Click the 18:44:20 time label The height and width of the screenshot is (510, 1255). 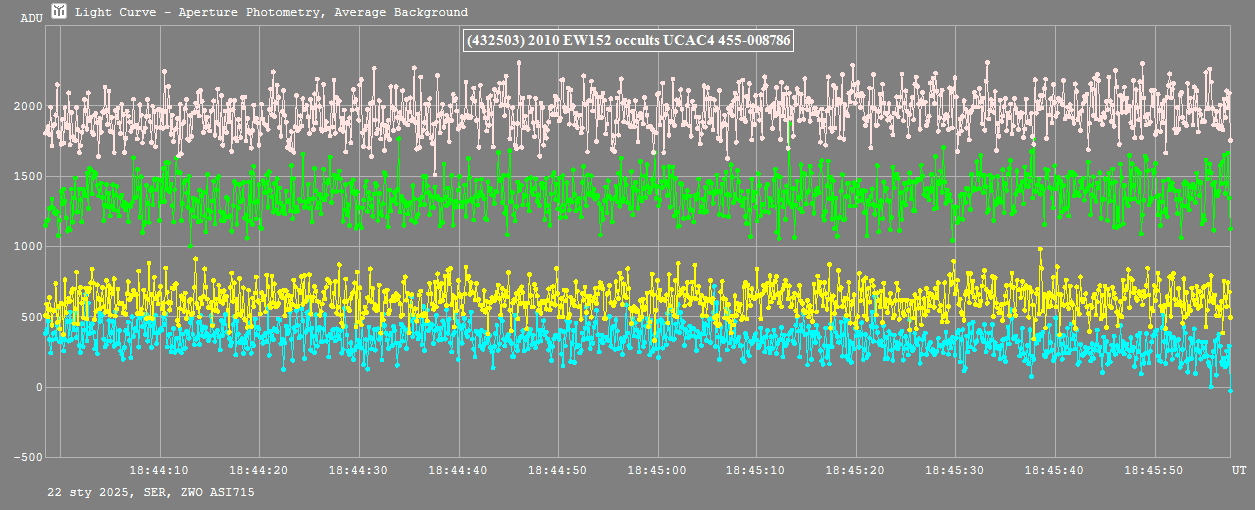point(259,469)
